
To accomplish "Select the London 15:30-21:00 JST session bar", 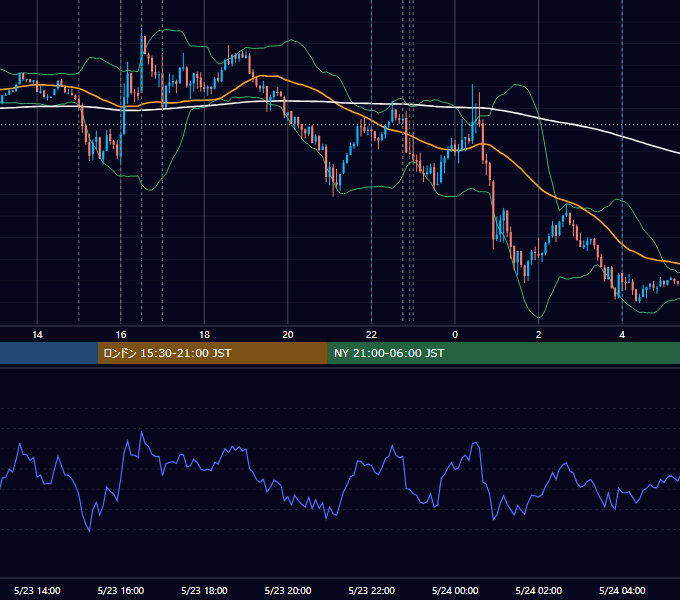I will click(212, 353).
